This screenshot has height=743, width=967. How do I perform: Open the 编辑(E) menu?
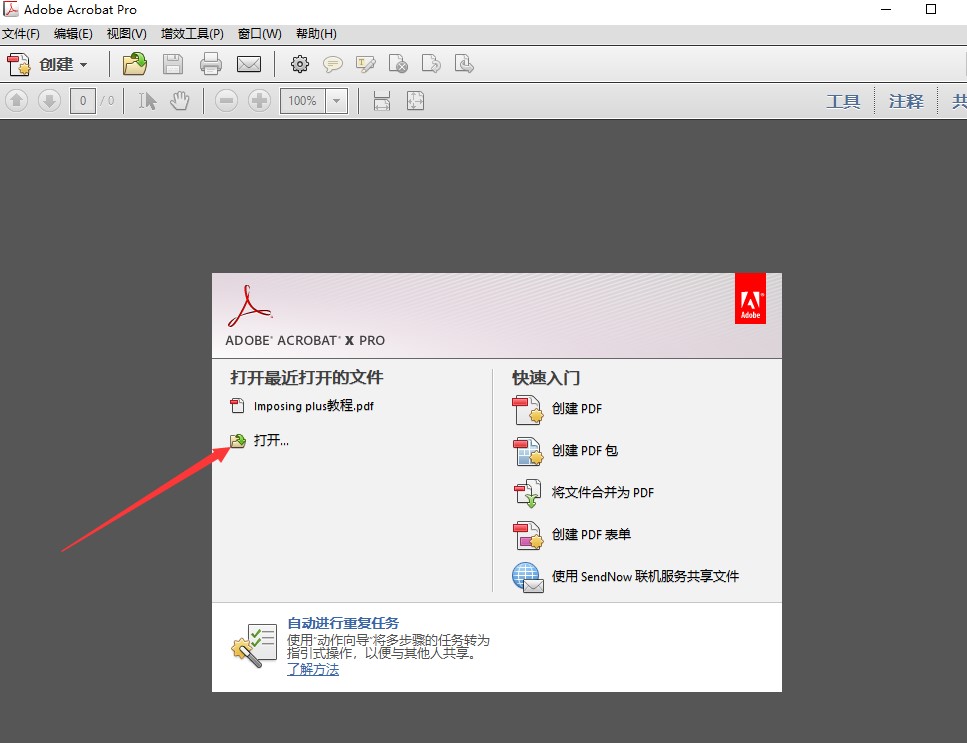click(x=73, y=34)
